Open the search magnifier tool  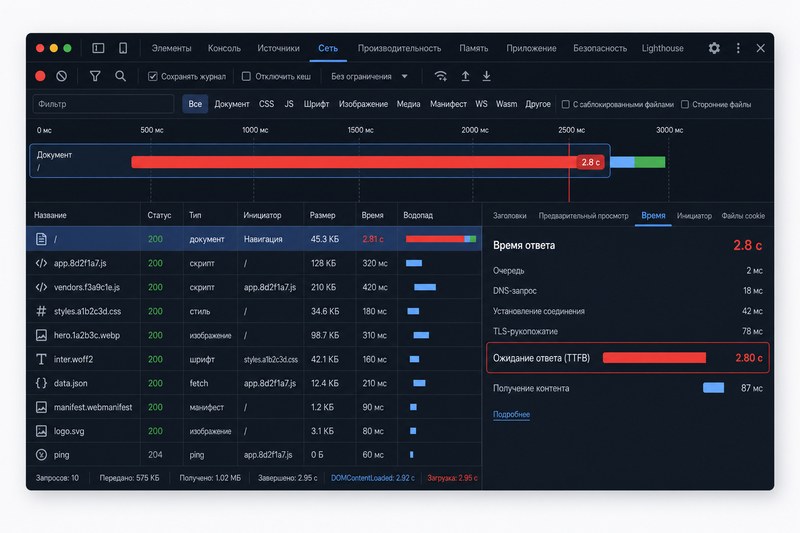coord(120,76)
